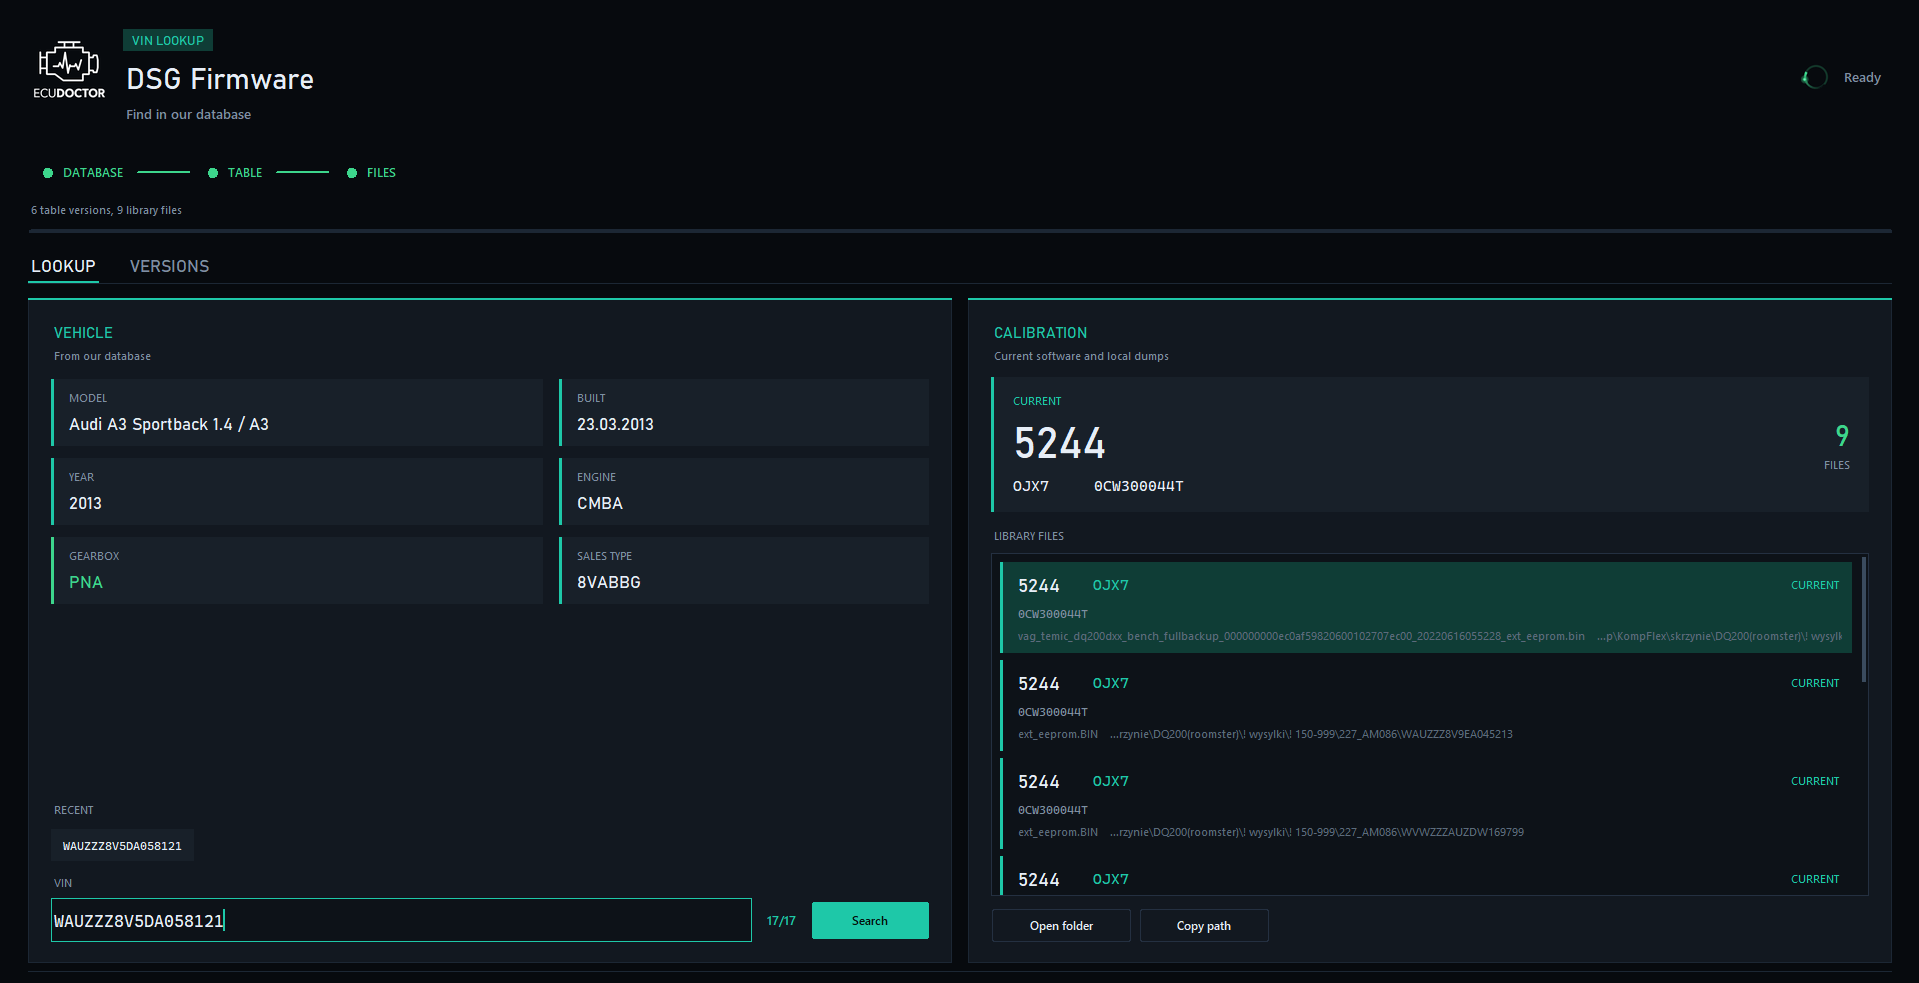The height and width of the screenshot is (983, 1919).
Task: Click Copy path button
Action: (x=1204, y=926)
